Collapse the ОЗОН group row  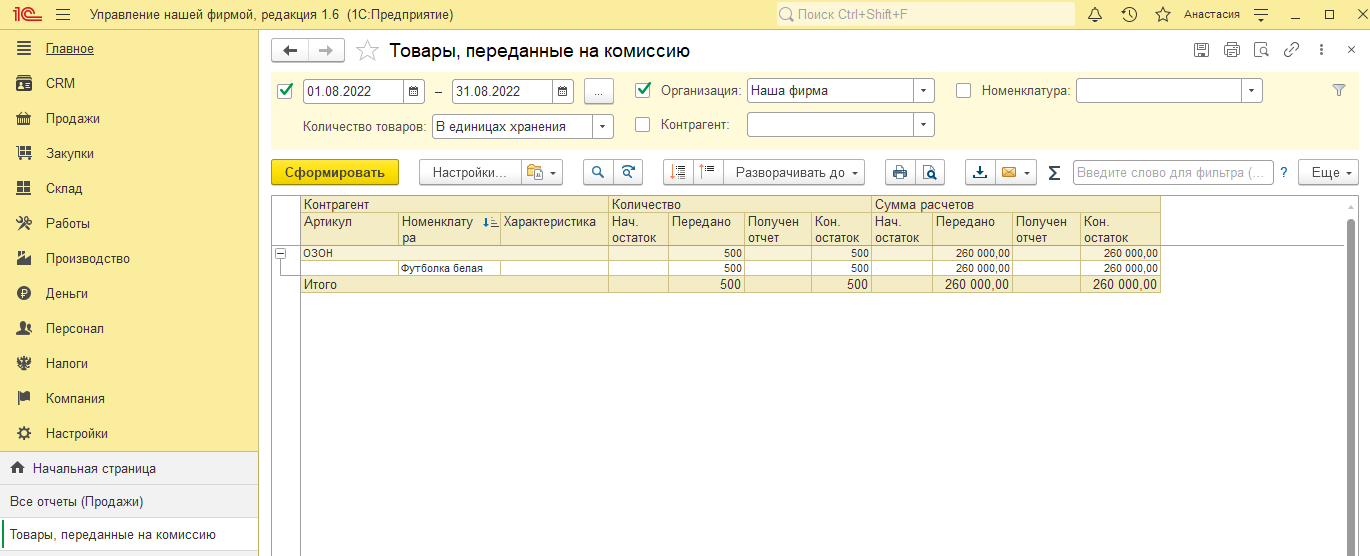281,254
